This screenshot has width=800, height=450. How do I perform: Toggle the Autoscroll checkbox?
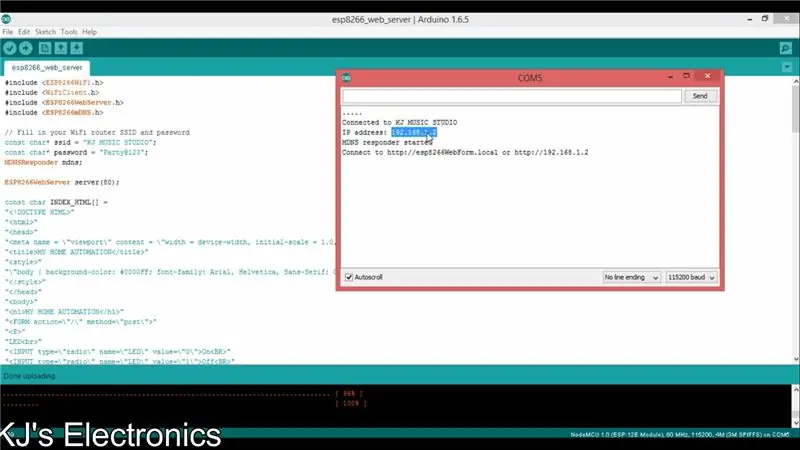[x=349, y=277]
